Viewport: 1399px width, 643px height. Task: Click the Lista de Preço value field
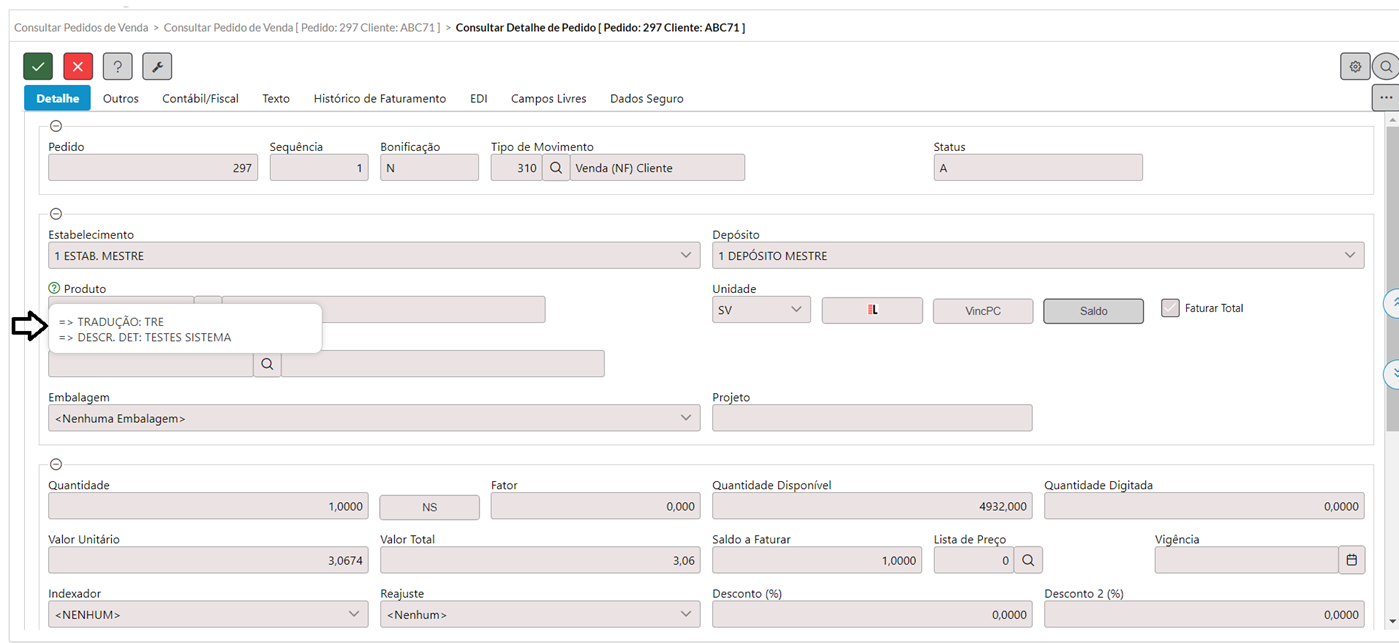tap(974, 560)
